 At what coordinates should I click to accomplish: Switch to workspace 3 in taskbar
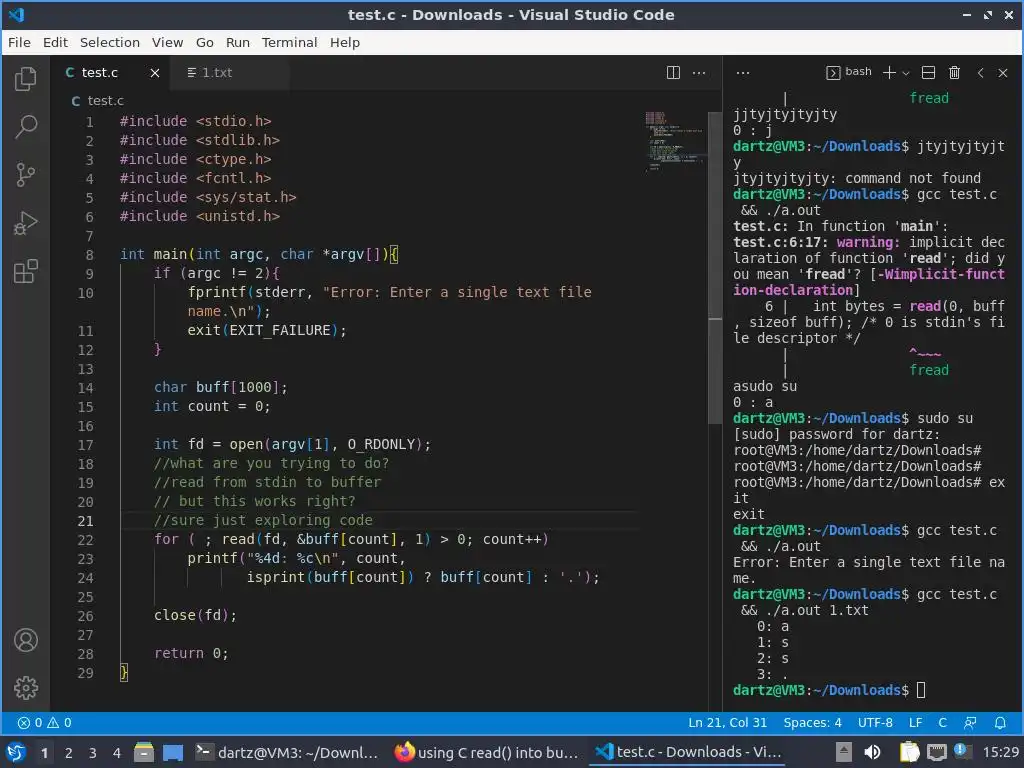click(x=93, y=753)
